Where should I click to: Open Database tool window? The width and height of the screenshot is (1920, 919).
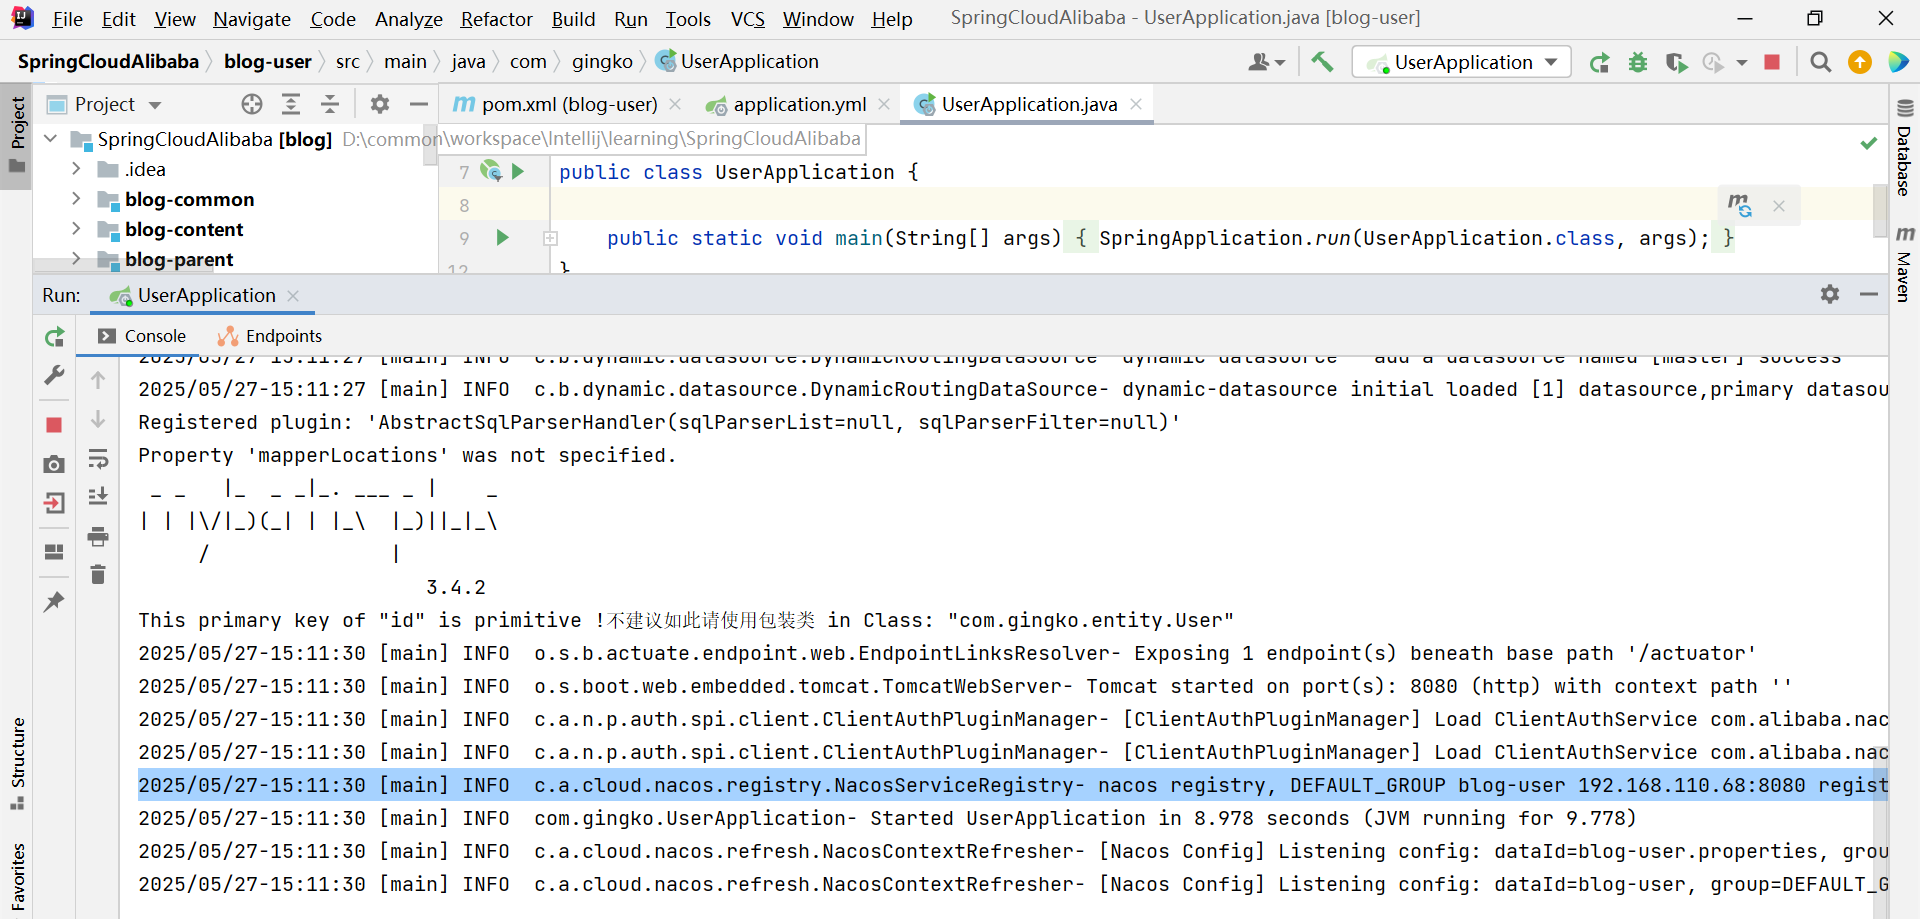pos(1904,148)
